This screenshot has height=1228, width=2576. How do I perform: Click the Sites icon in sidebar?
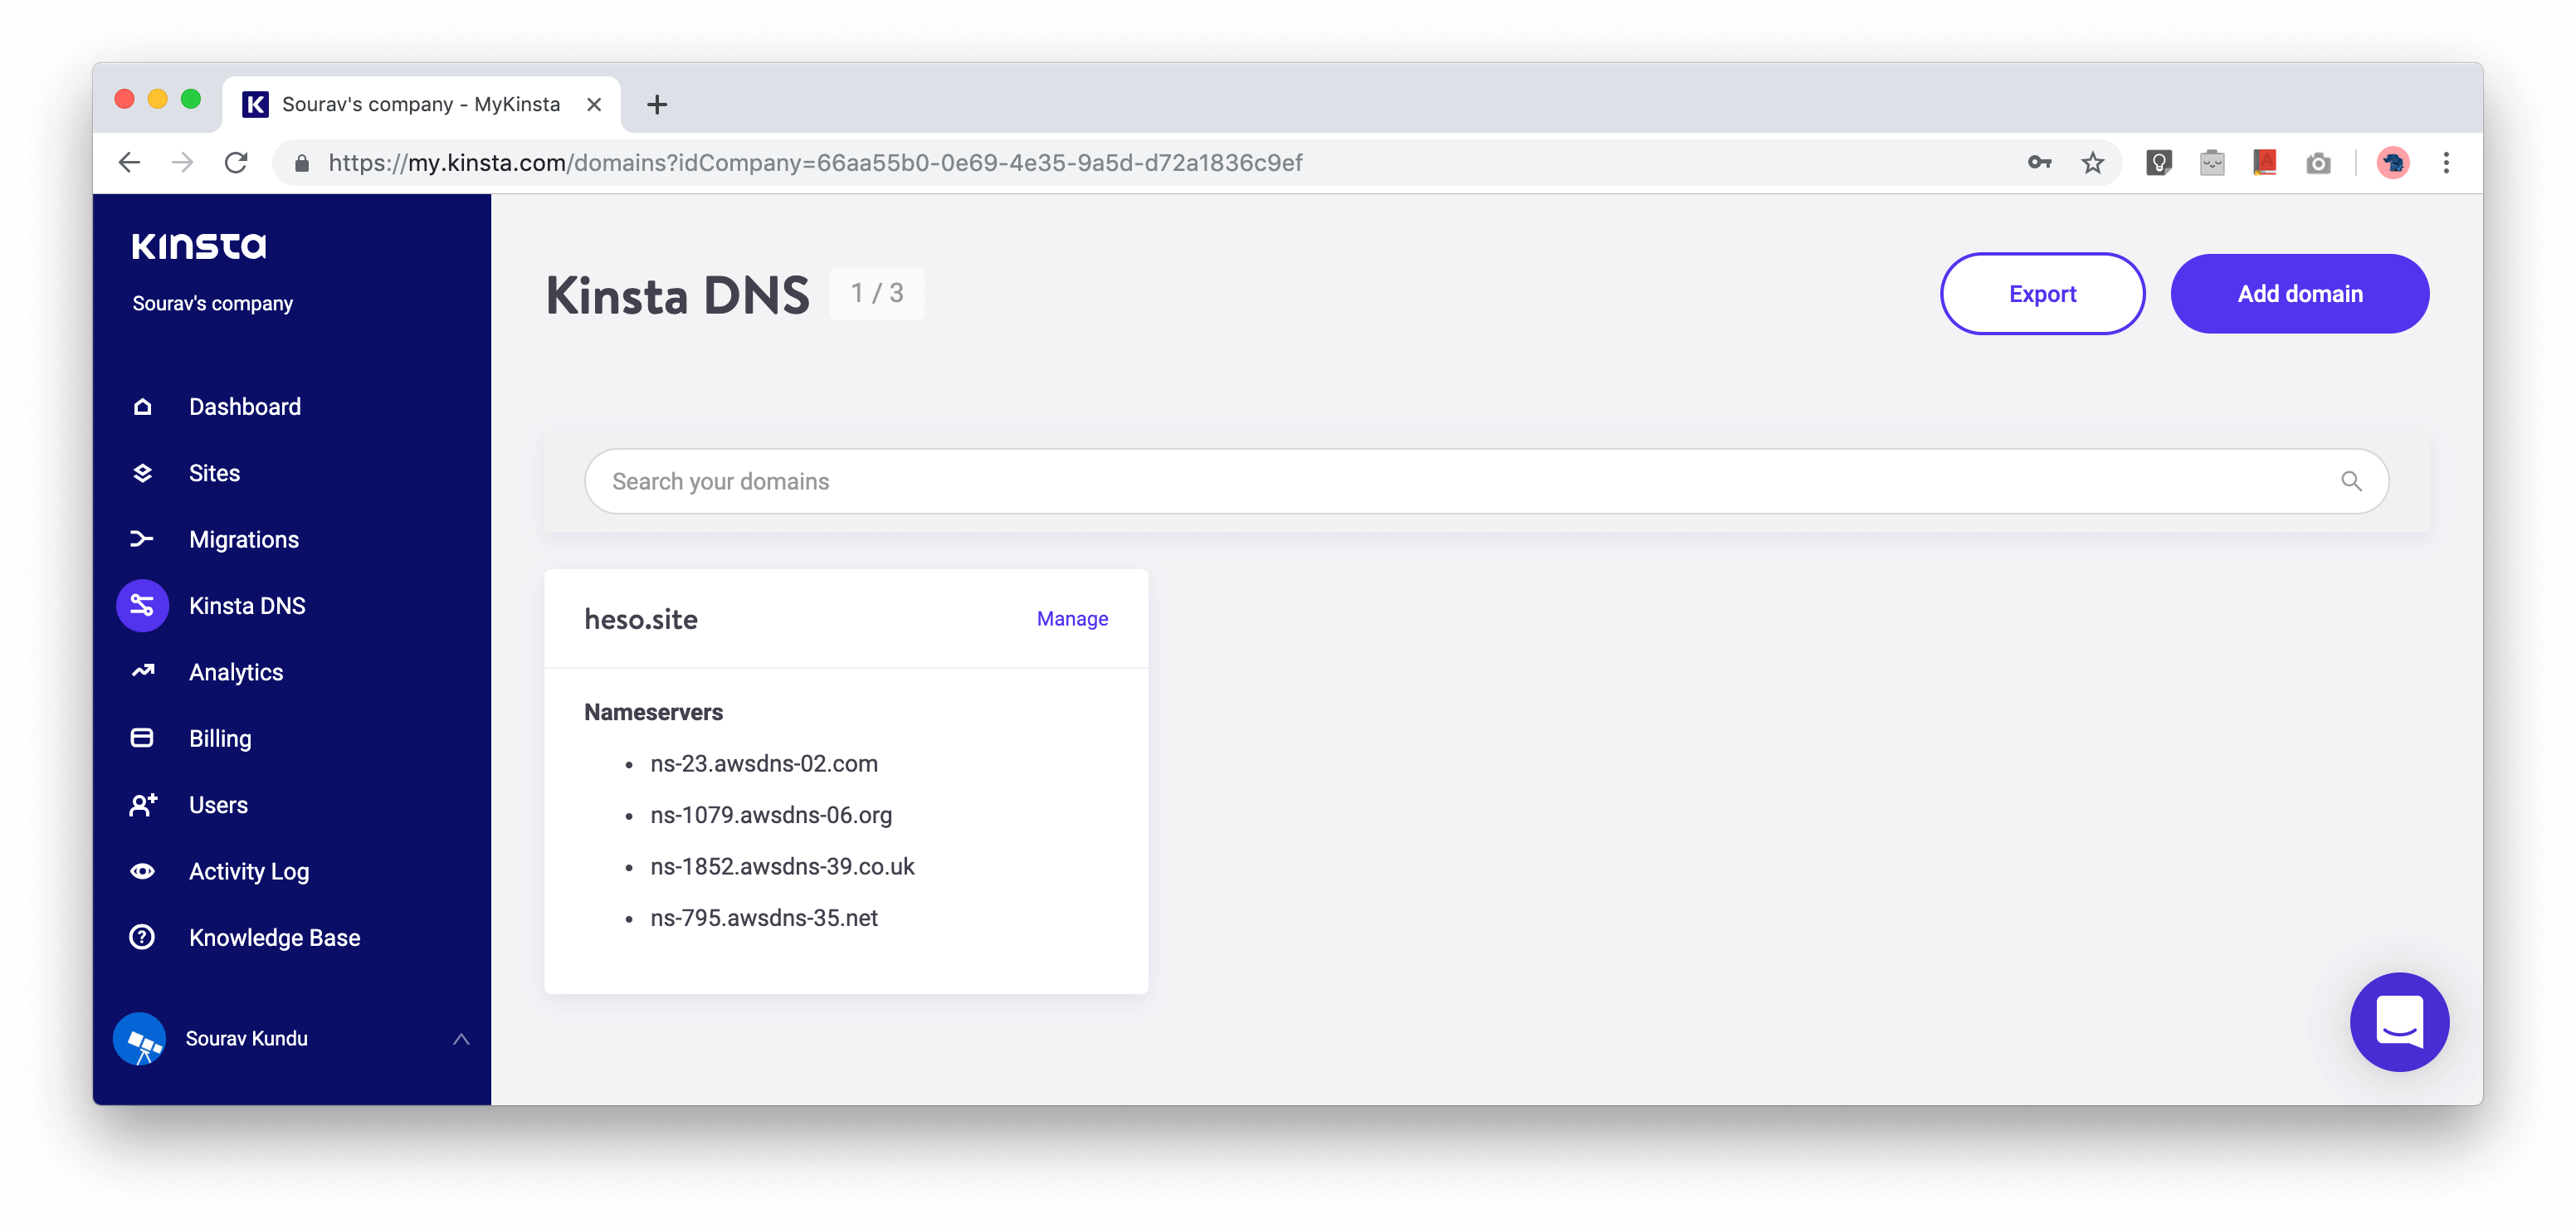click(143, 471)
